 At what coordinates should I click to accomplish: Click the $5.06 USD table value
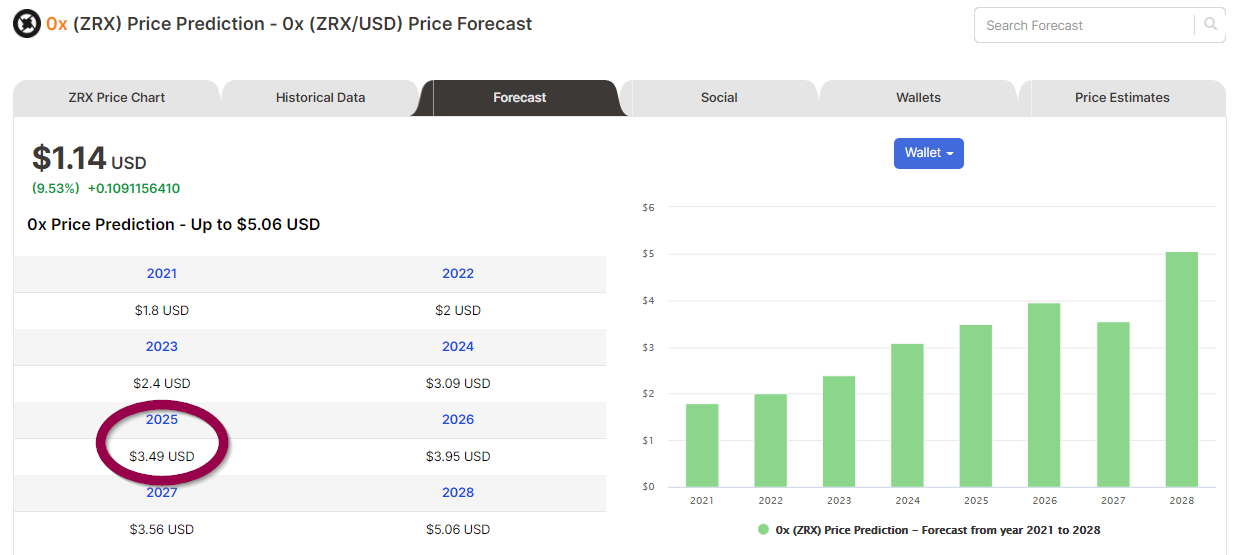coord(458,529)
